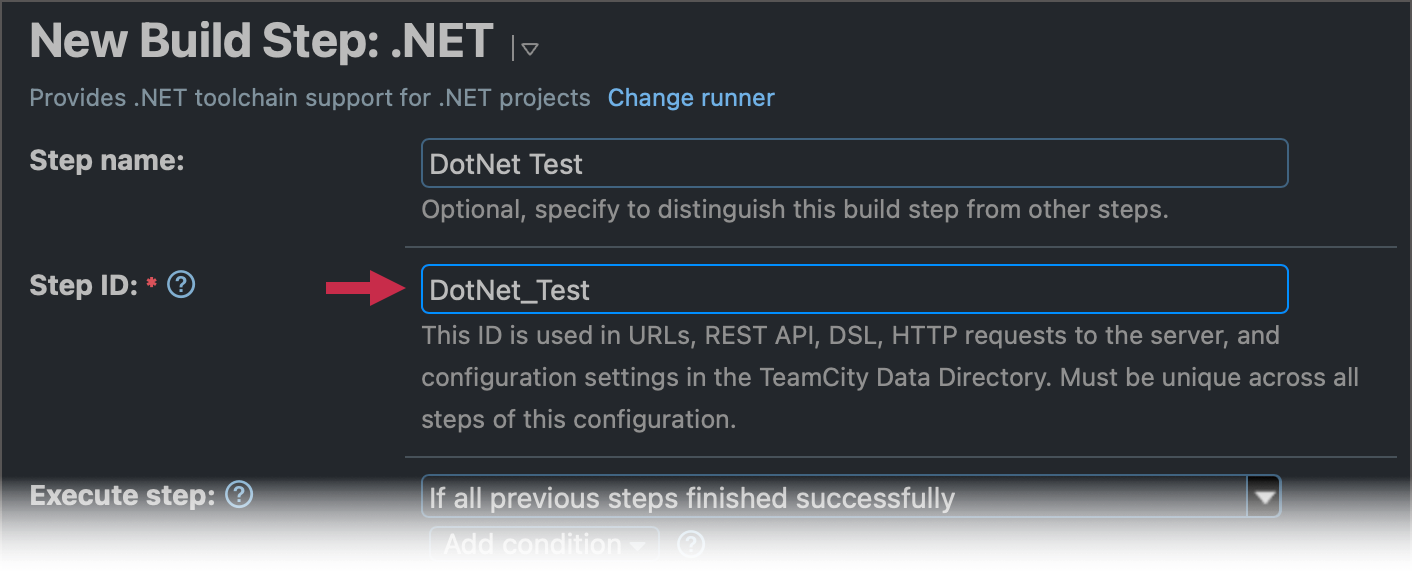Click the Execute step help icon
This screenshot has width=1412, height=576.
tap(237, 494)
